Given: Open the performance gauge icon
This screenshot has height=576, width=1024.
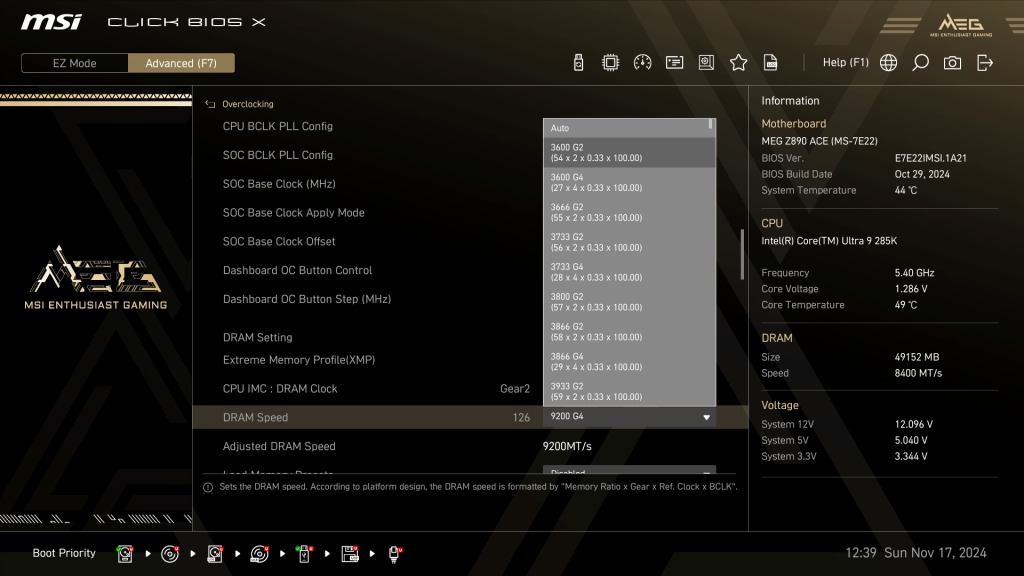Looking at the screenshot, I should tap(642, 63).
